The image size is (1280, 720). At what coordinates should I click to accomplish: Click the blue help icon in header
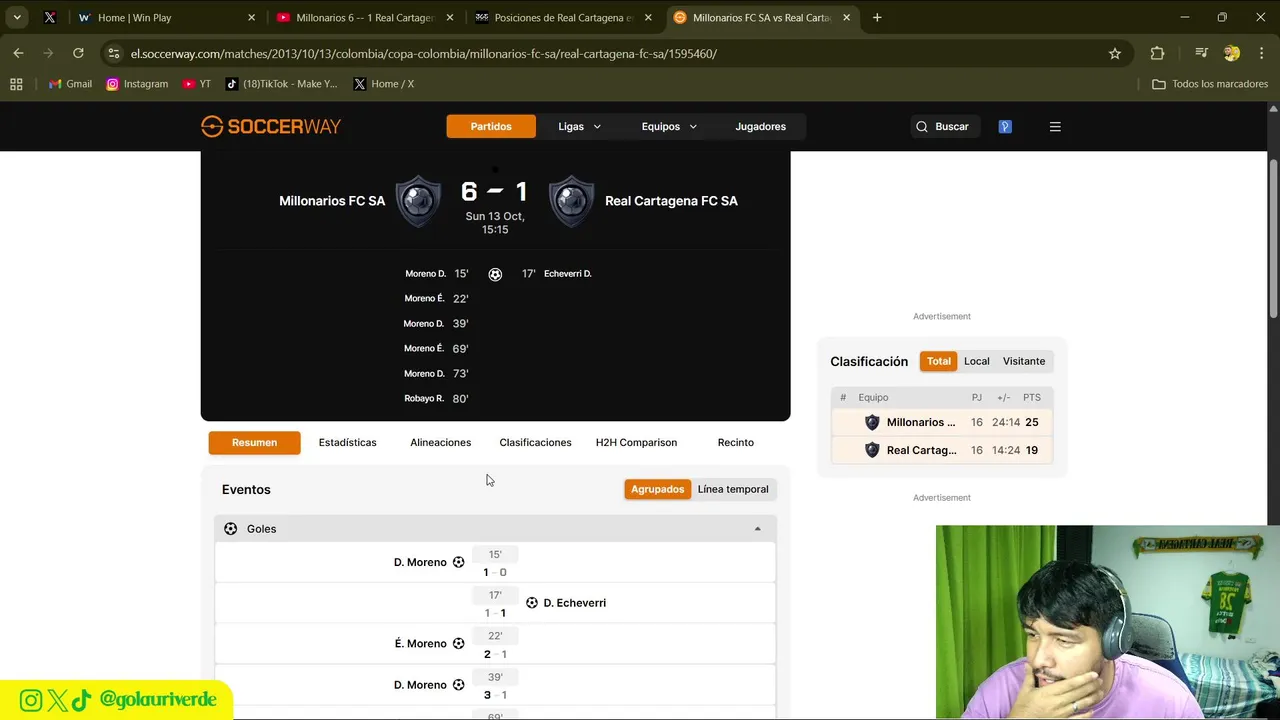coord(1005,127)
